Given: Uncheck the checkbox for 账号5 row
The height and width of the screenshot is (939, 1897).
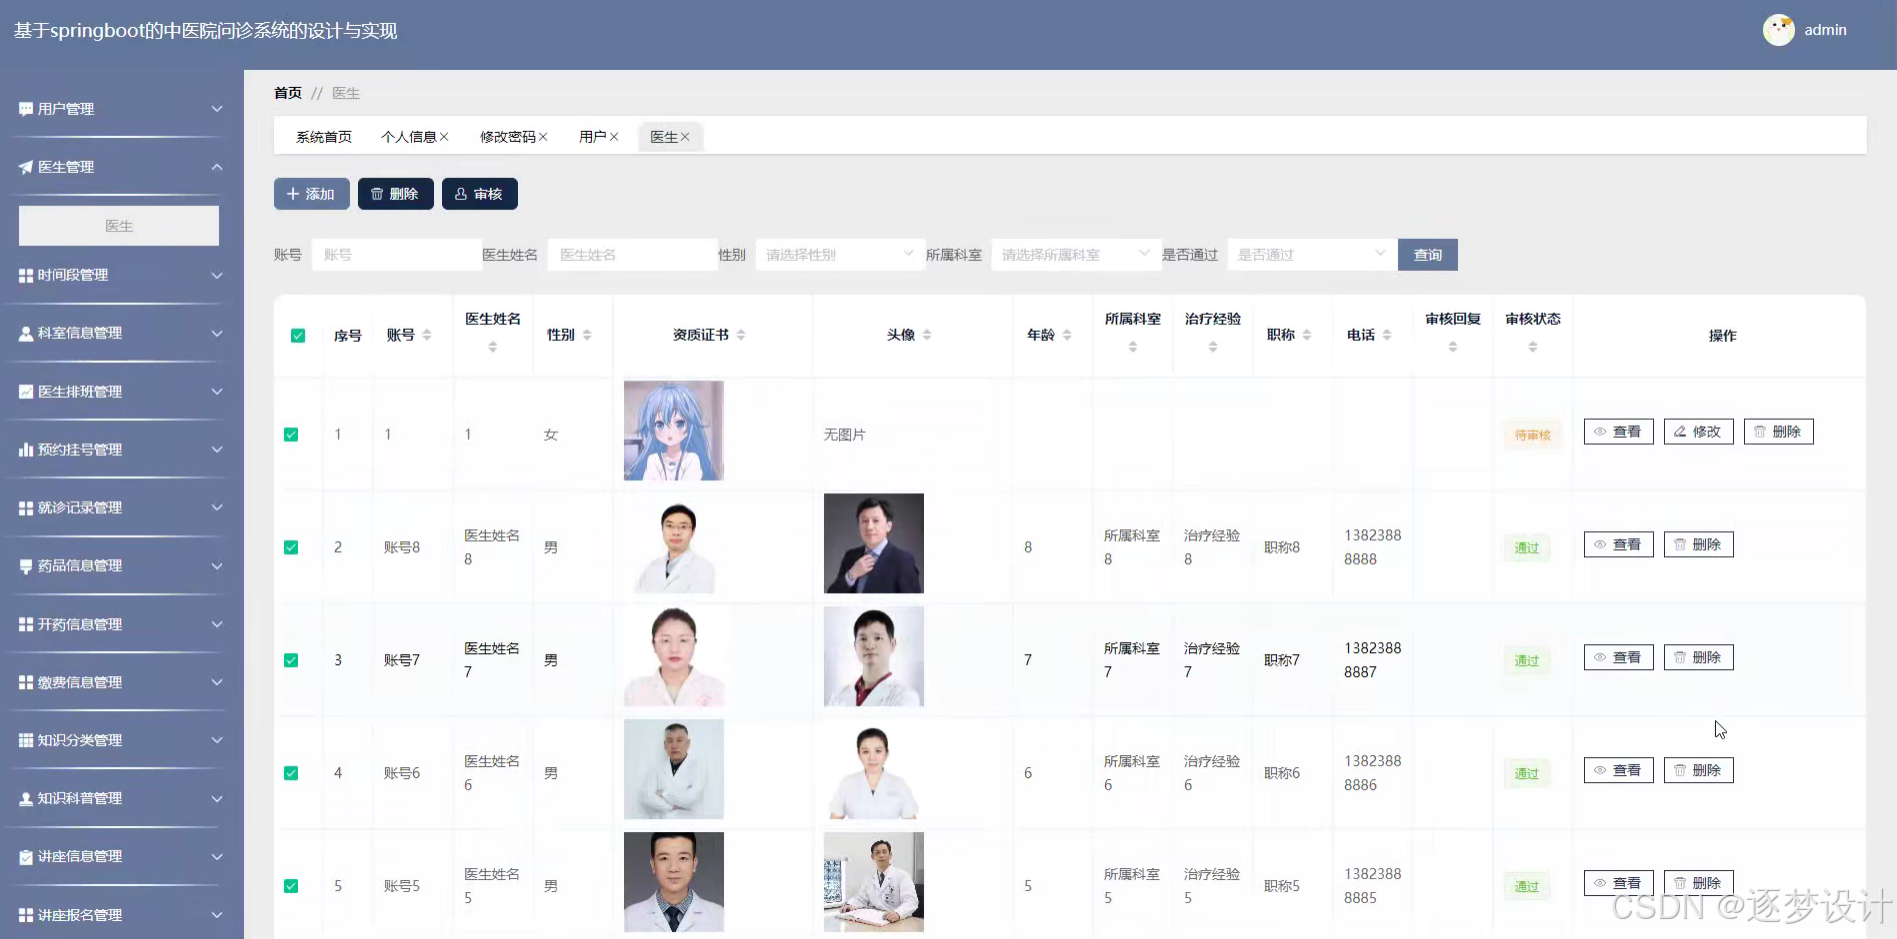Looking at the screenshot, I should tap(291, 887).
